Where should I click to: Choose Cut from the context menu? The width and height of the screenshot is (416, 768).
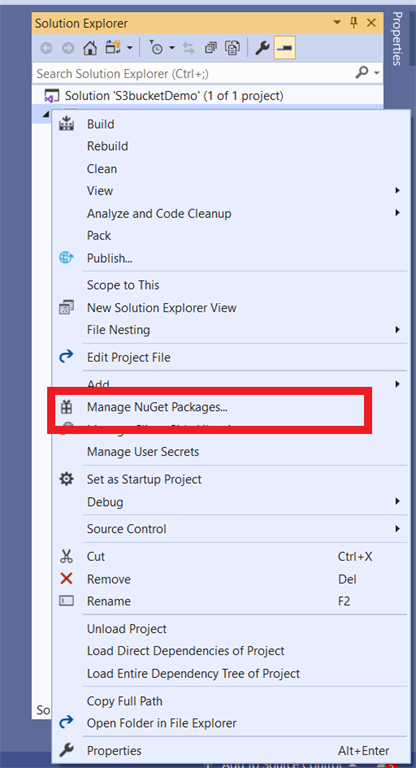point(96,556)
